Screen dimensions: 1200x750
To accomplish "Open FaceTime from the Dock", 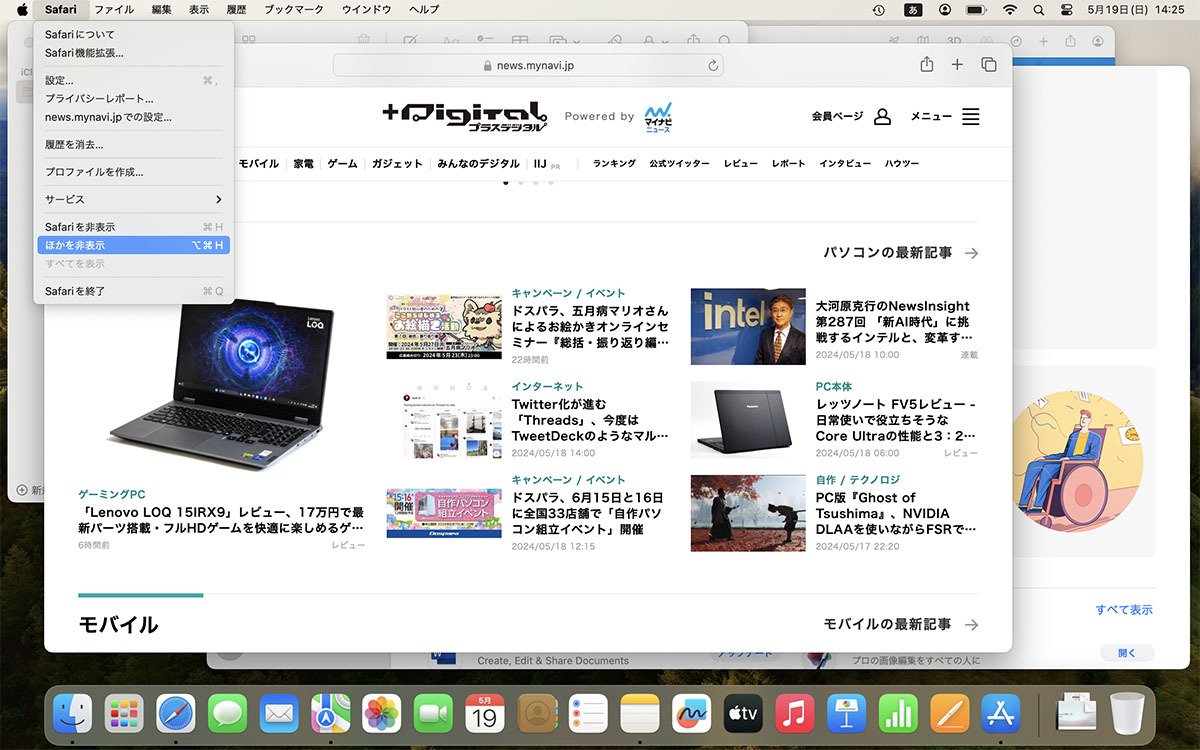I will point(433,714).
